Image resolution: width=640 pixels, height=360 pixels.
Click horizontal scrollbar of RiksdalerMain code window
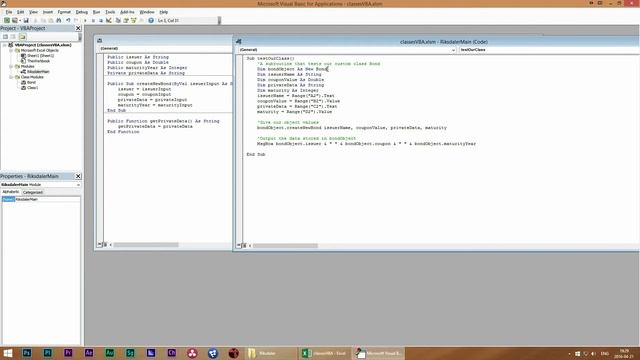click(x=285, y=246)
